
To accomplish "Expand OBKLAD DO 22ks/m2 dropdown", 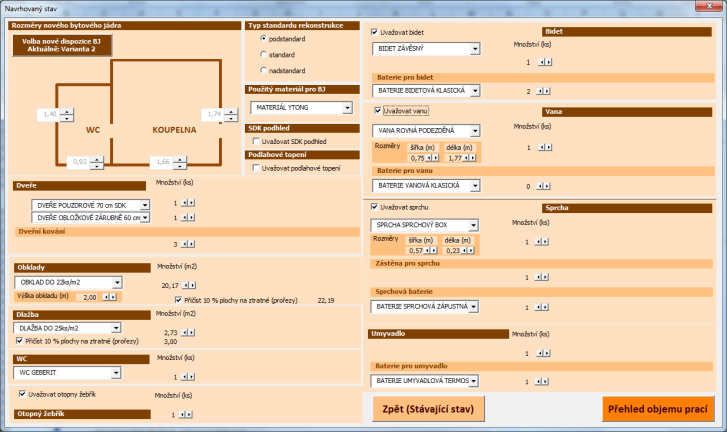I will click(117, 282).
